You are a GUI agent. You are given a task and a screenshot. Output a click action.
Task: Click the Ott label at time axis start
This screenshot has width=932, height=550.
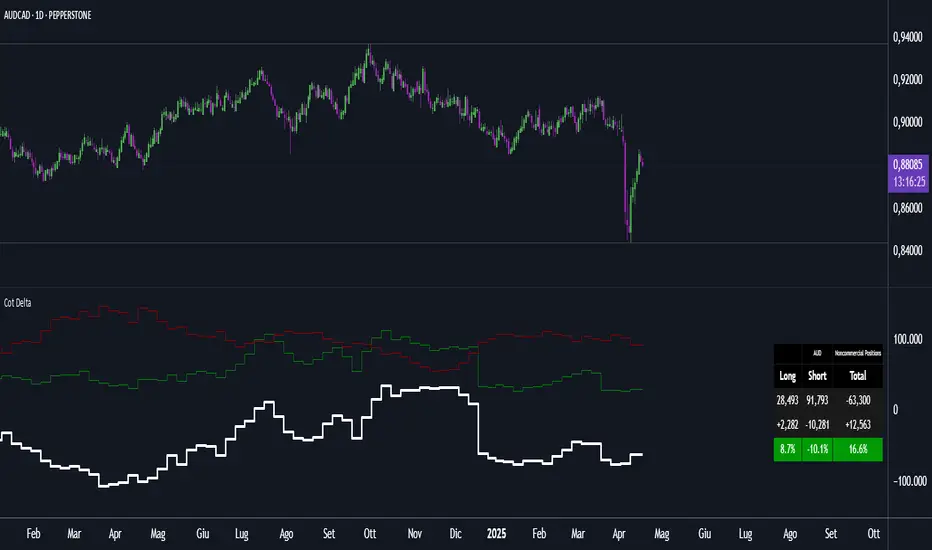371,535
